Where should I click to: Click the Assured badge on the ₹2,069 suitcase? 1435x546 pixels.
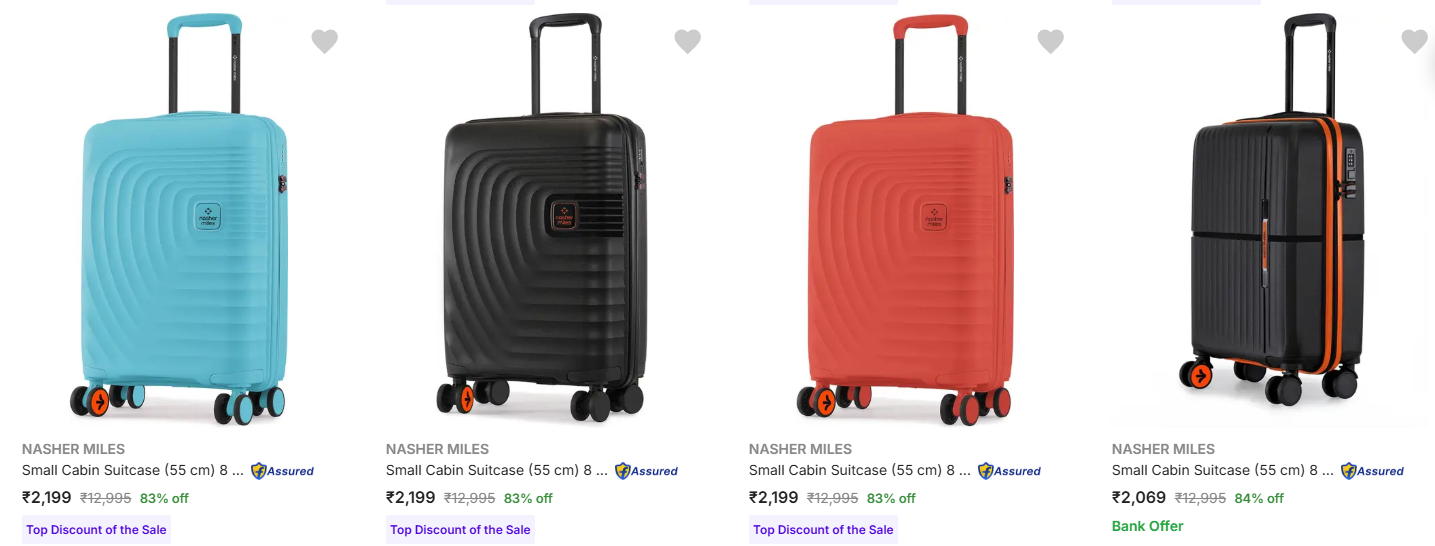pos(1372,471)
